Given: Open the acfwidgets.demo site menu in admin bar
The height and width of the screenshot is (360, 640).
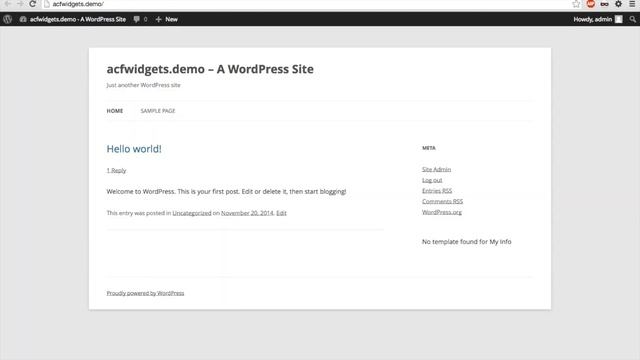Looking at the screenshot, I should [73, 19].
